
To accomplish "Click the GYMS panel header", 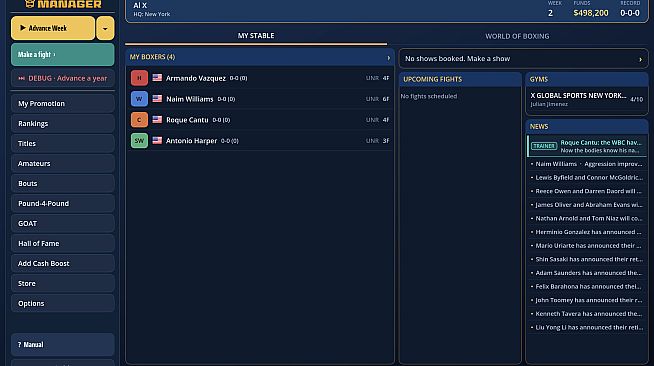I will (x=587, y=79).
